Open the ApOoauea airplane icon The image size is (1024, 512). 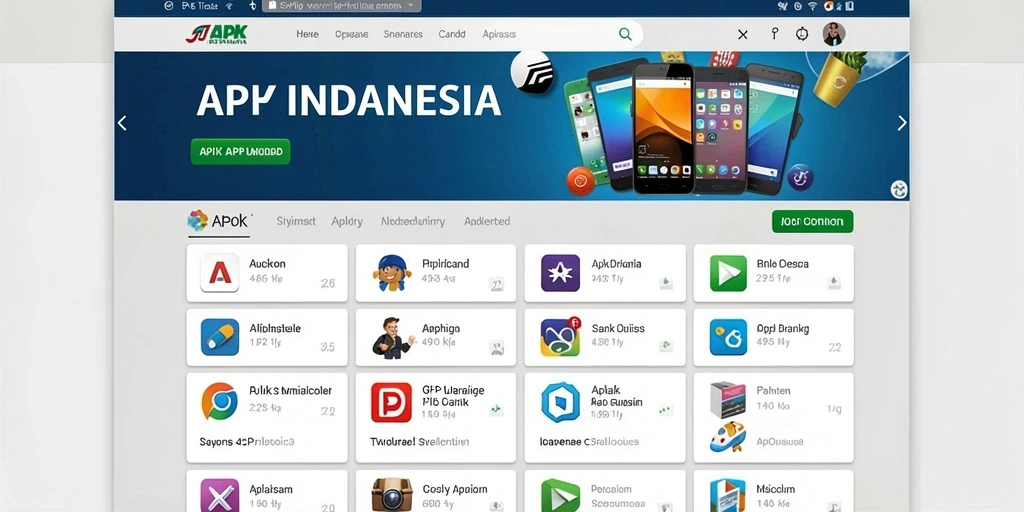point(728,438)
